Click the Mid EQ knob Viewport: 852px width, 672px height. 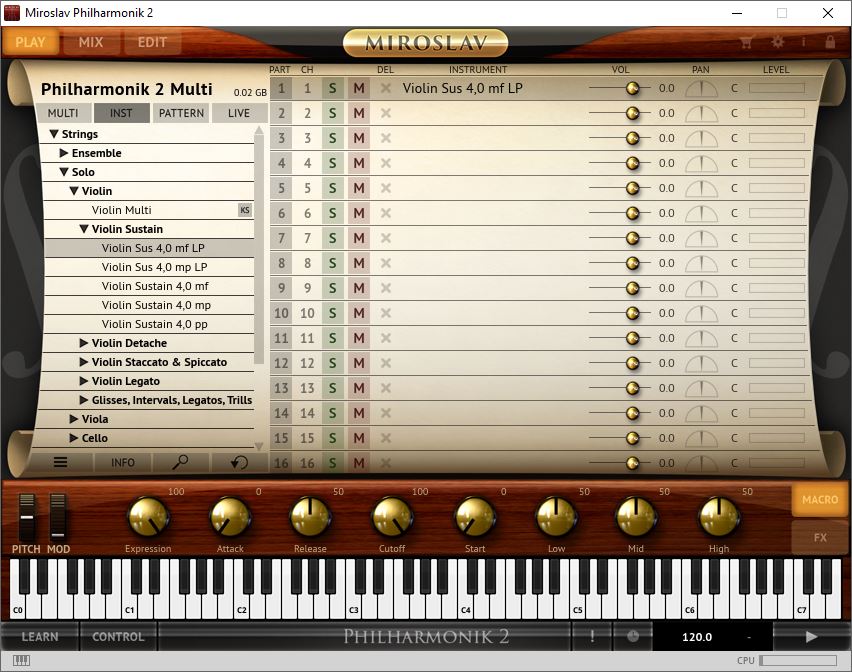tap(636, 517)
